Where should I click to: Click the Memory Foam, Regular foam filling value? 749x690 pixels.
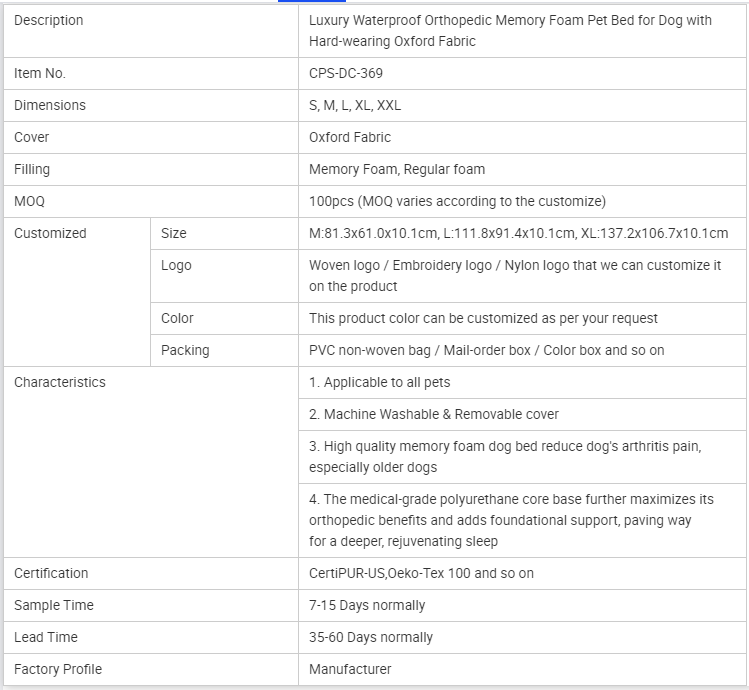tap(397, 169)
